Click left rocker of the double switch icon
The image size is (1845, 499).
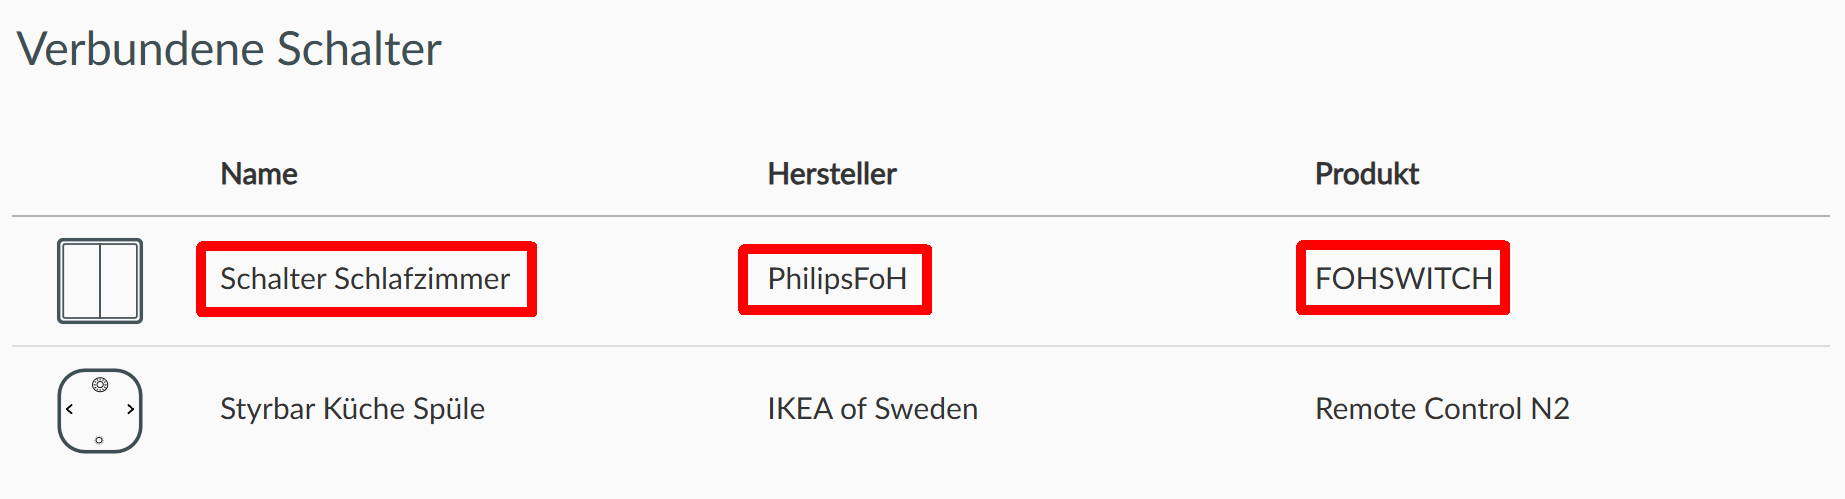tap(80, 281)
